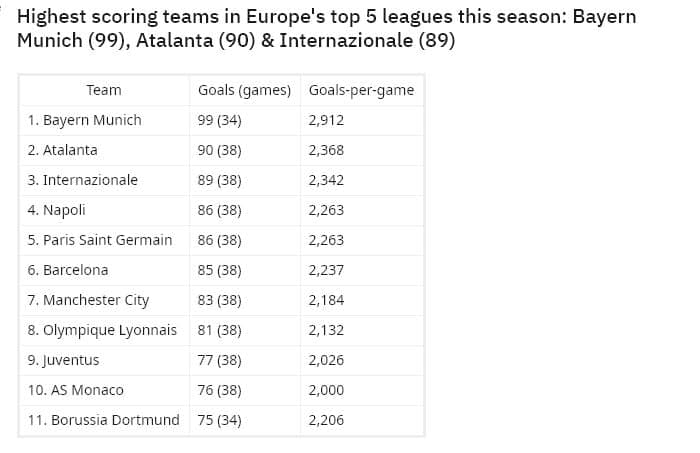Click the 99 (34) goals cell

[x=219, y=120]
